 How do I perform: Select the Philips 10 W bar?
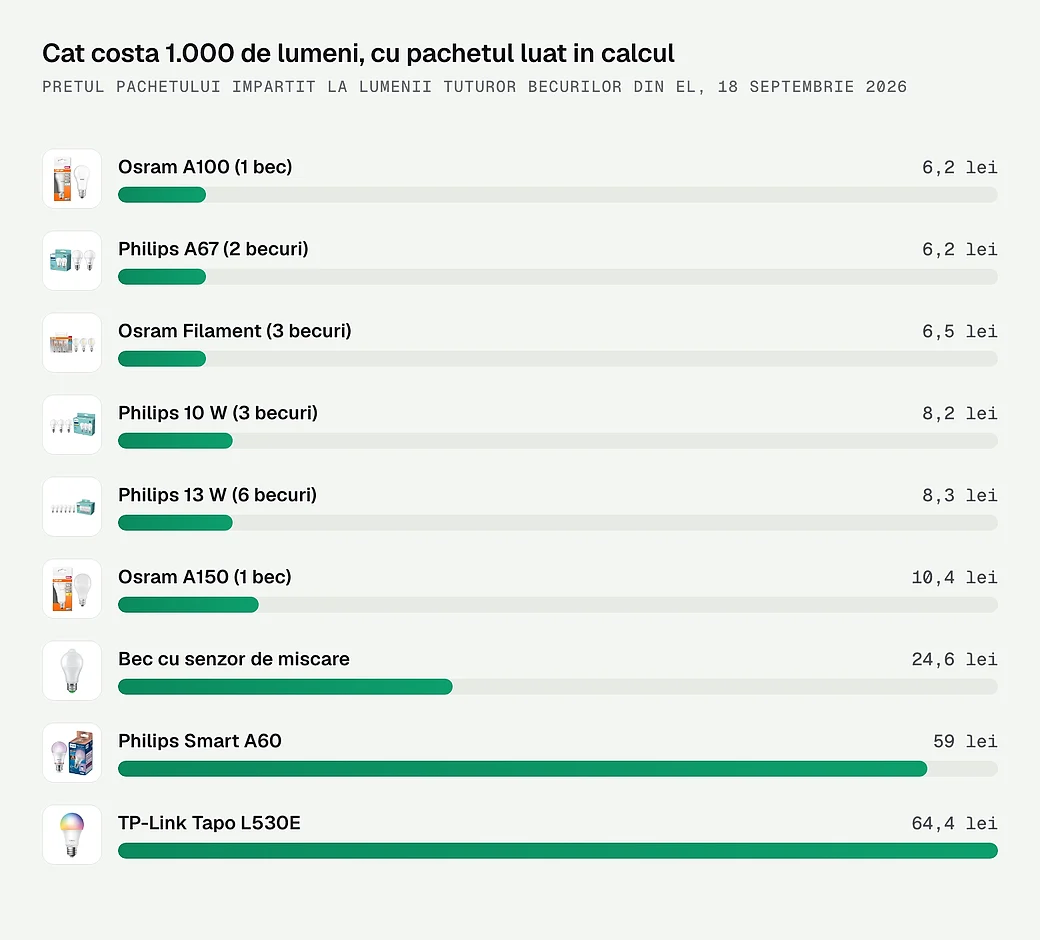(175, 440)
